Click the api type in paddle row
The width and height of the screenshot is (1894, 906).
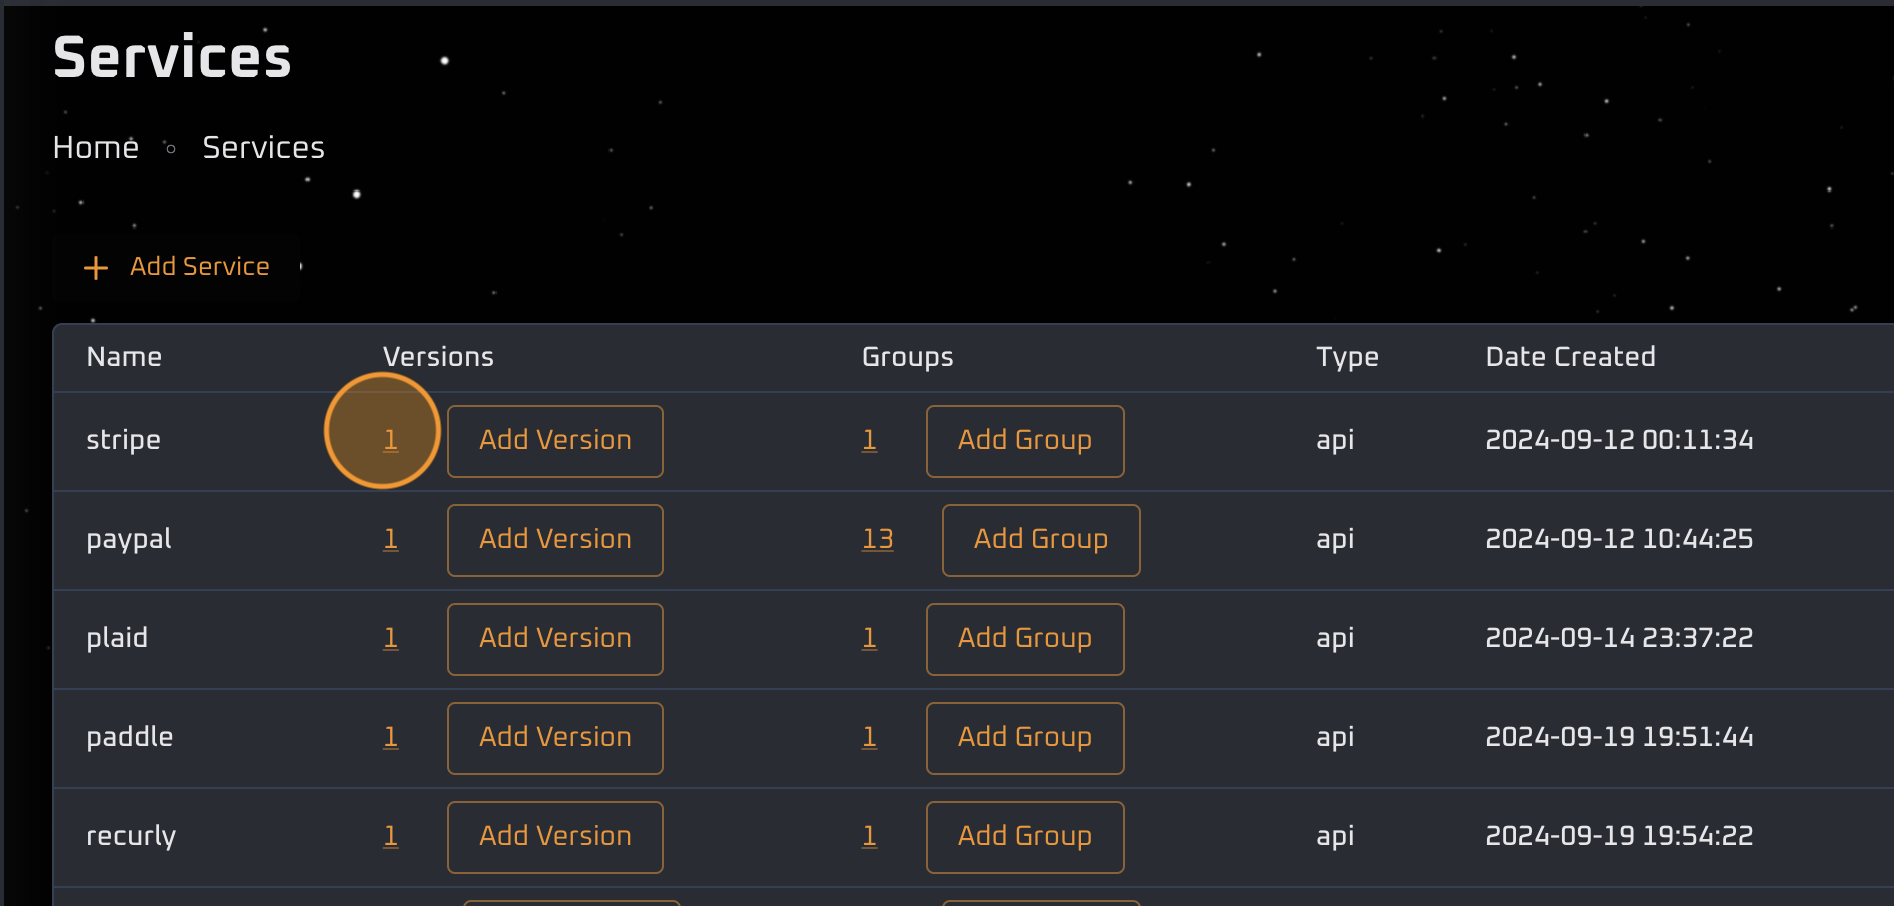(1335, 737)
